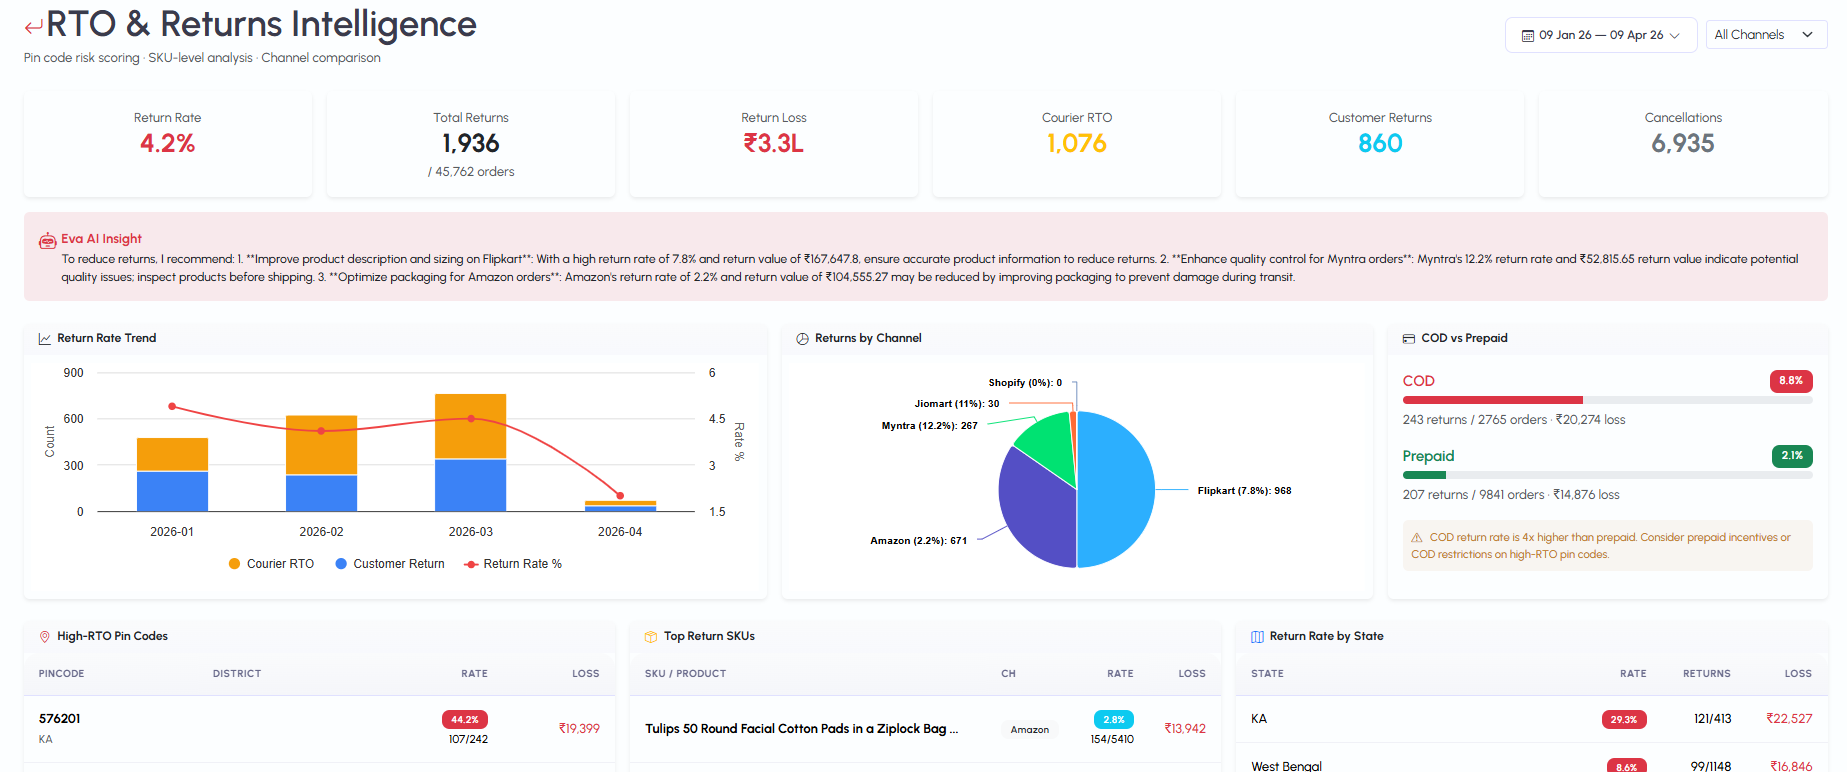Select pin code 576201 row
This screenshot has width=1847, height=772.
[319, 729]
